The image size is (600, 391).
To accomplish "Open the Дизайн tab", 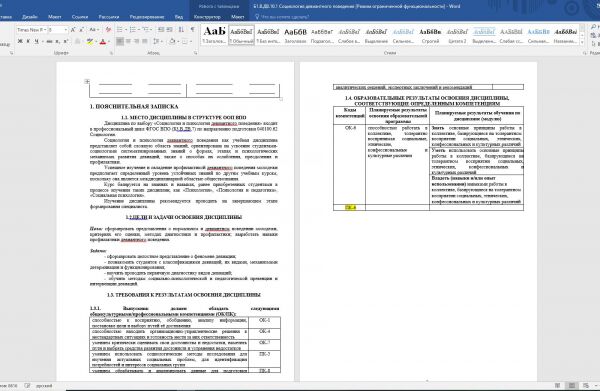I will pyautogui.click(x=29, y=17).
